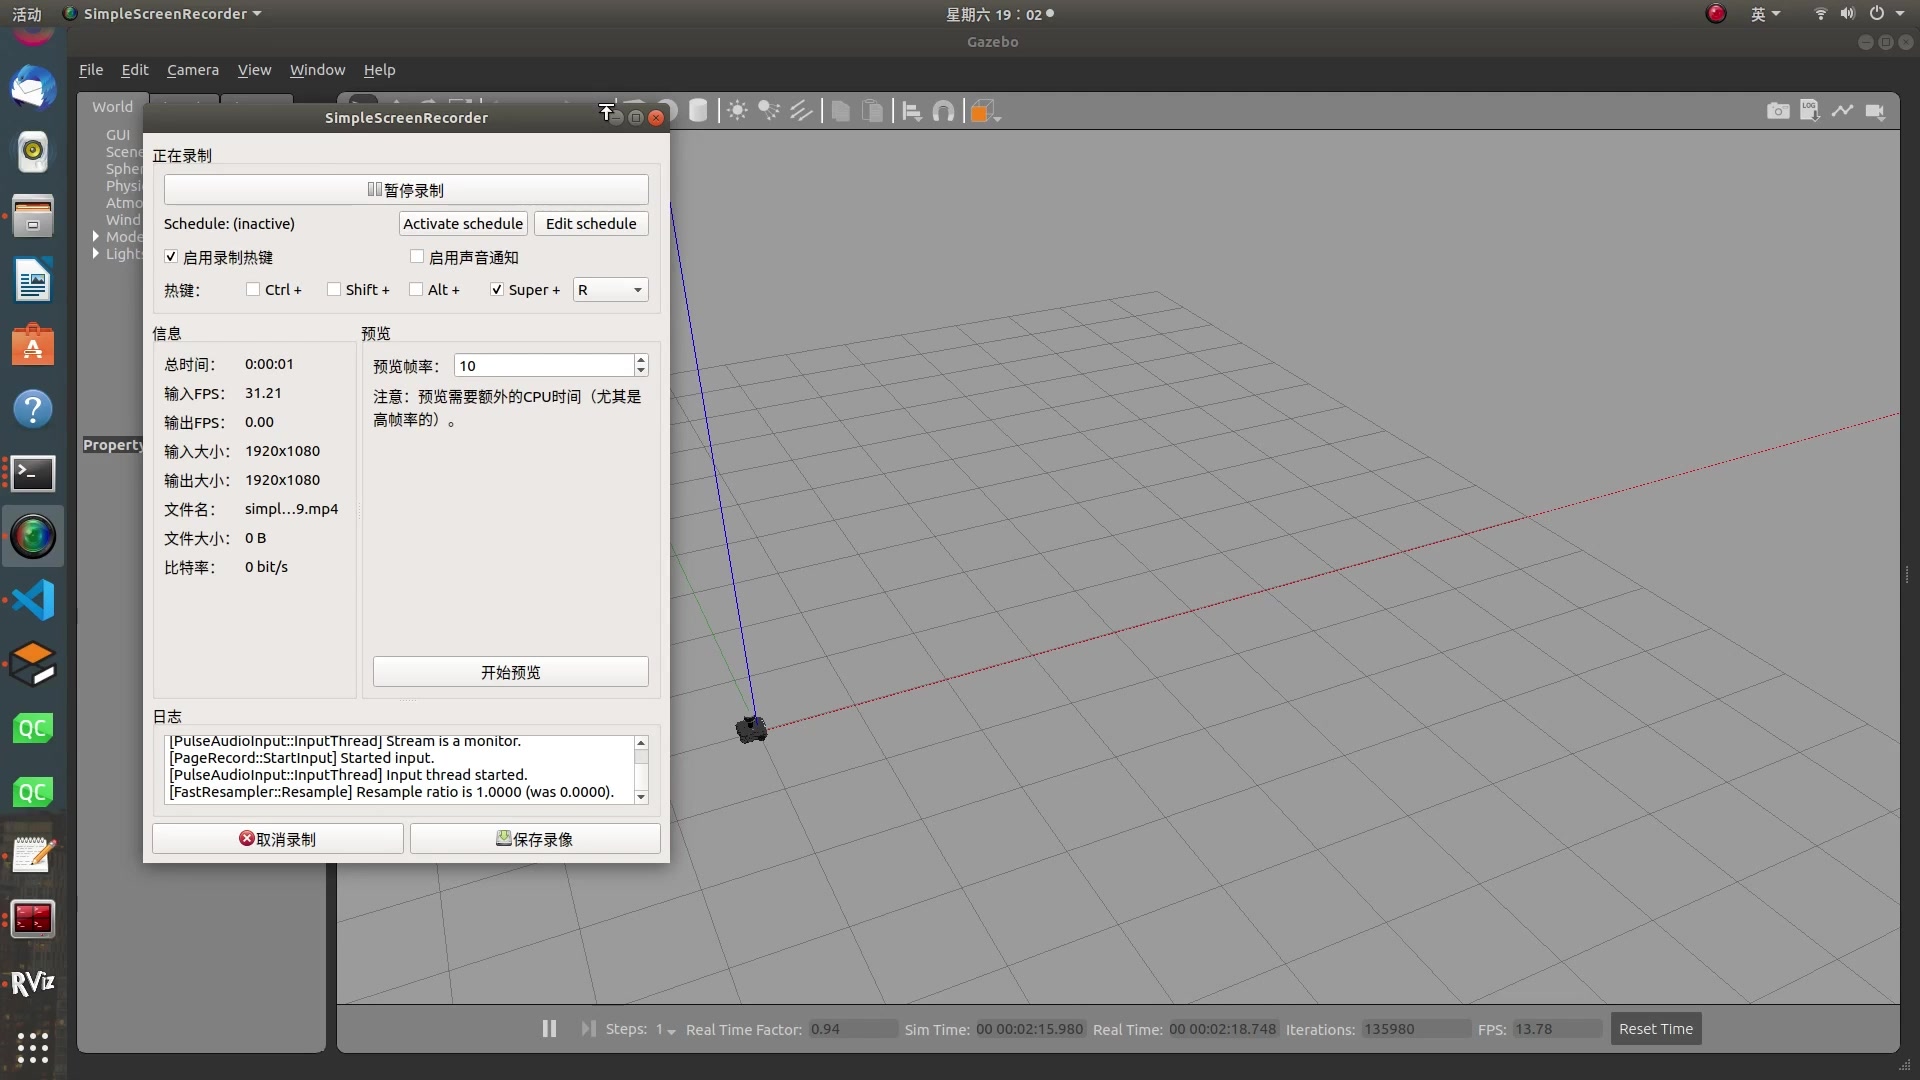1920x1080 pixels.
Task: Click the Gazebo screenshot camera icon
Action: [1778, 111]
